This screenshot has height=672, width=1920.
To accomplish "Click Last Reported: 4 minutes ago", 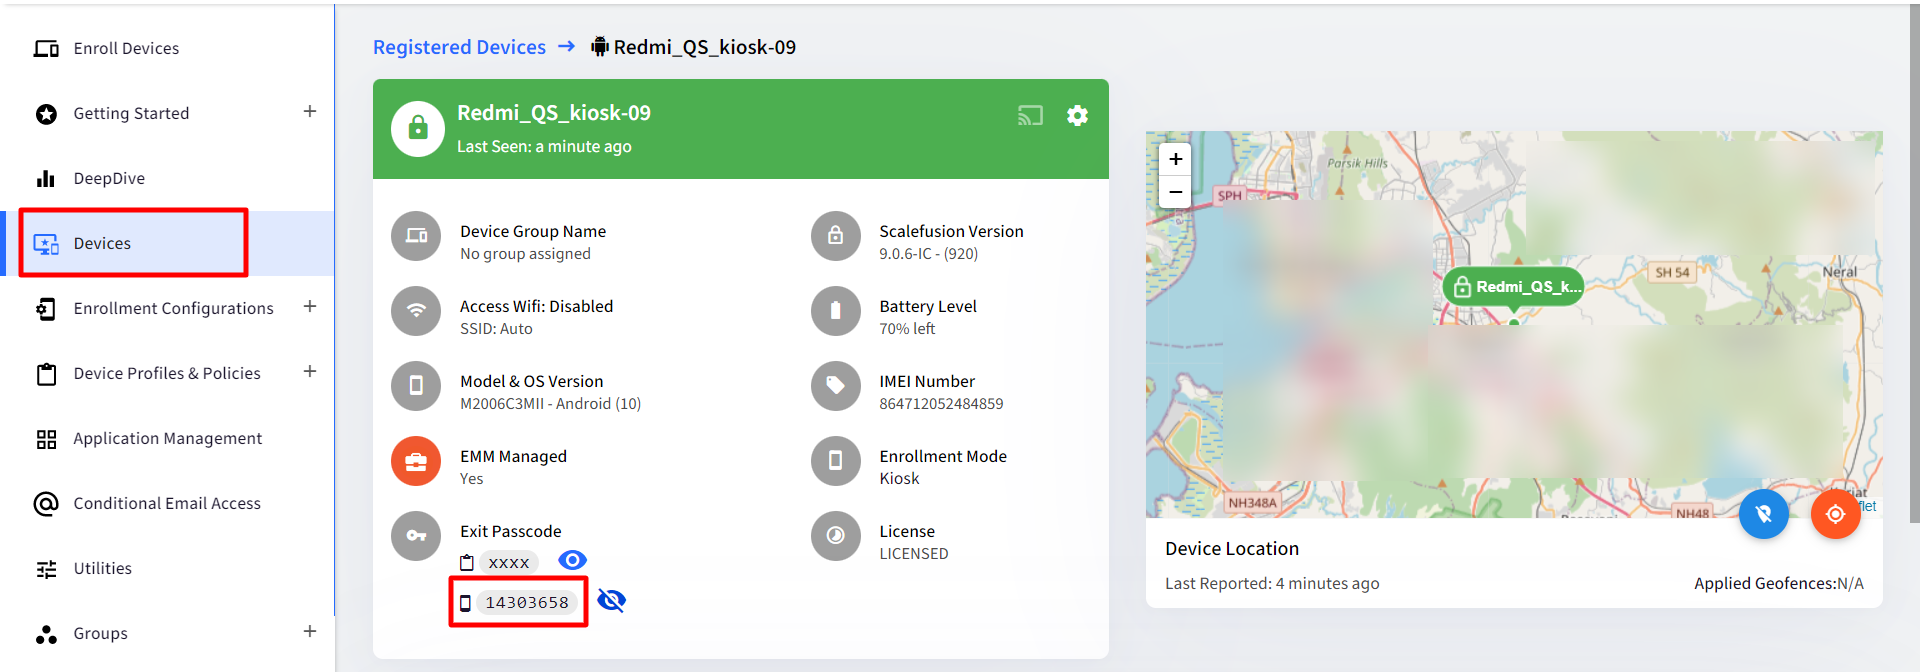I will pyautogui.click(x=1272, y=583).
